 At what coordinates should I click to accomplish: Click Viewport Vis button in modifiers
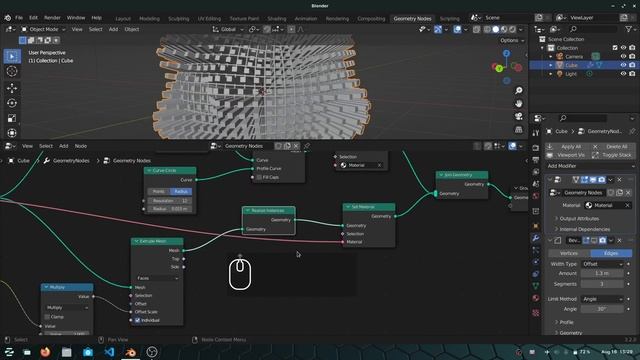tap(567, 155)
